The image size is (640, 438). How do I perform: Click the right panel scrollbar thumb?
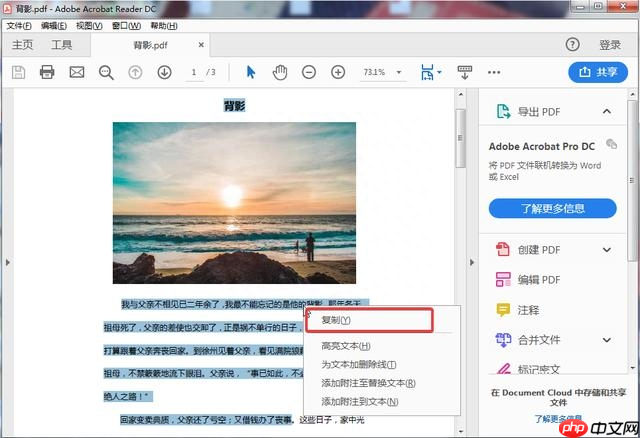pos(633,181)
